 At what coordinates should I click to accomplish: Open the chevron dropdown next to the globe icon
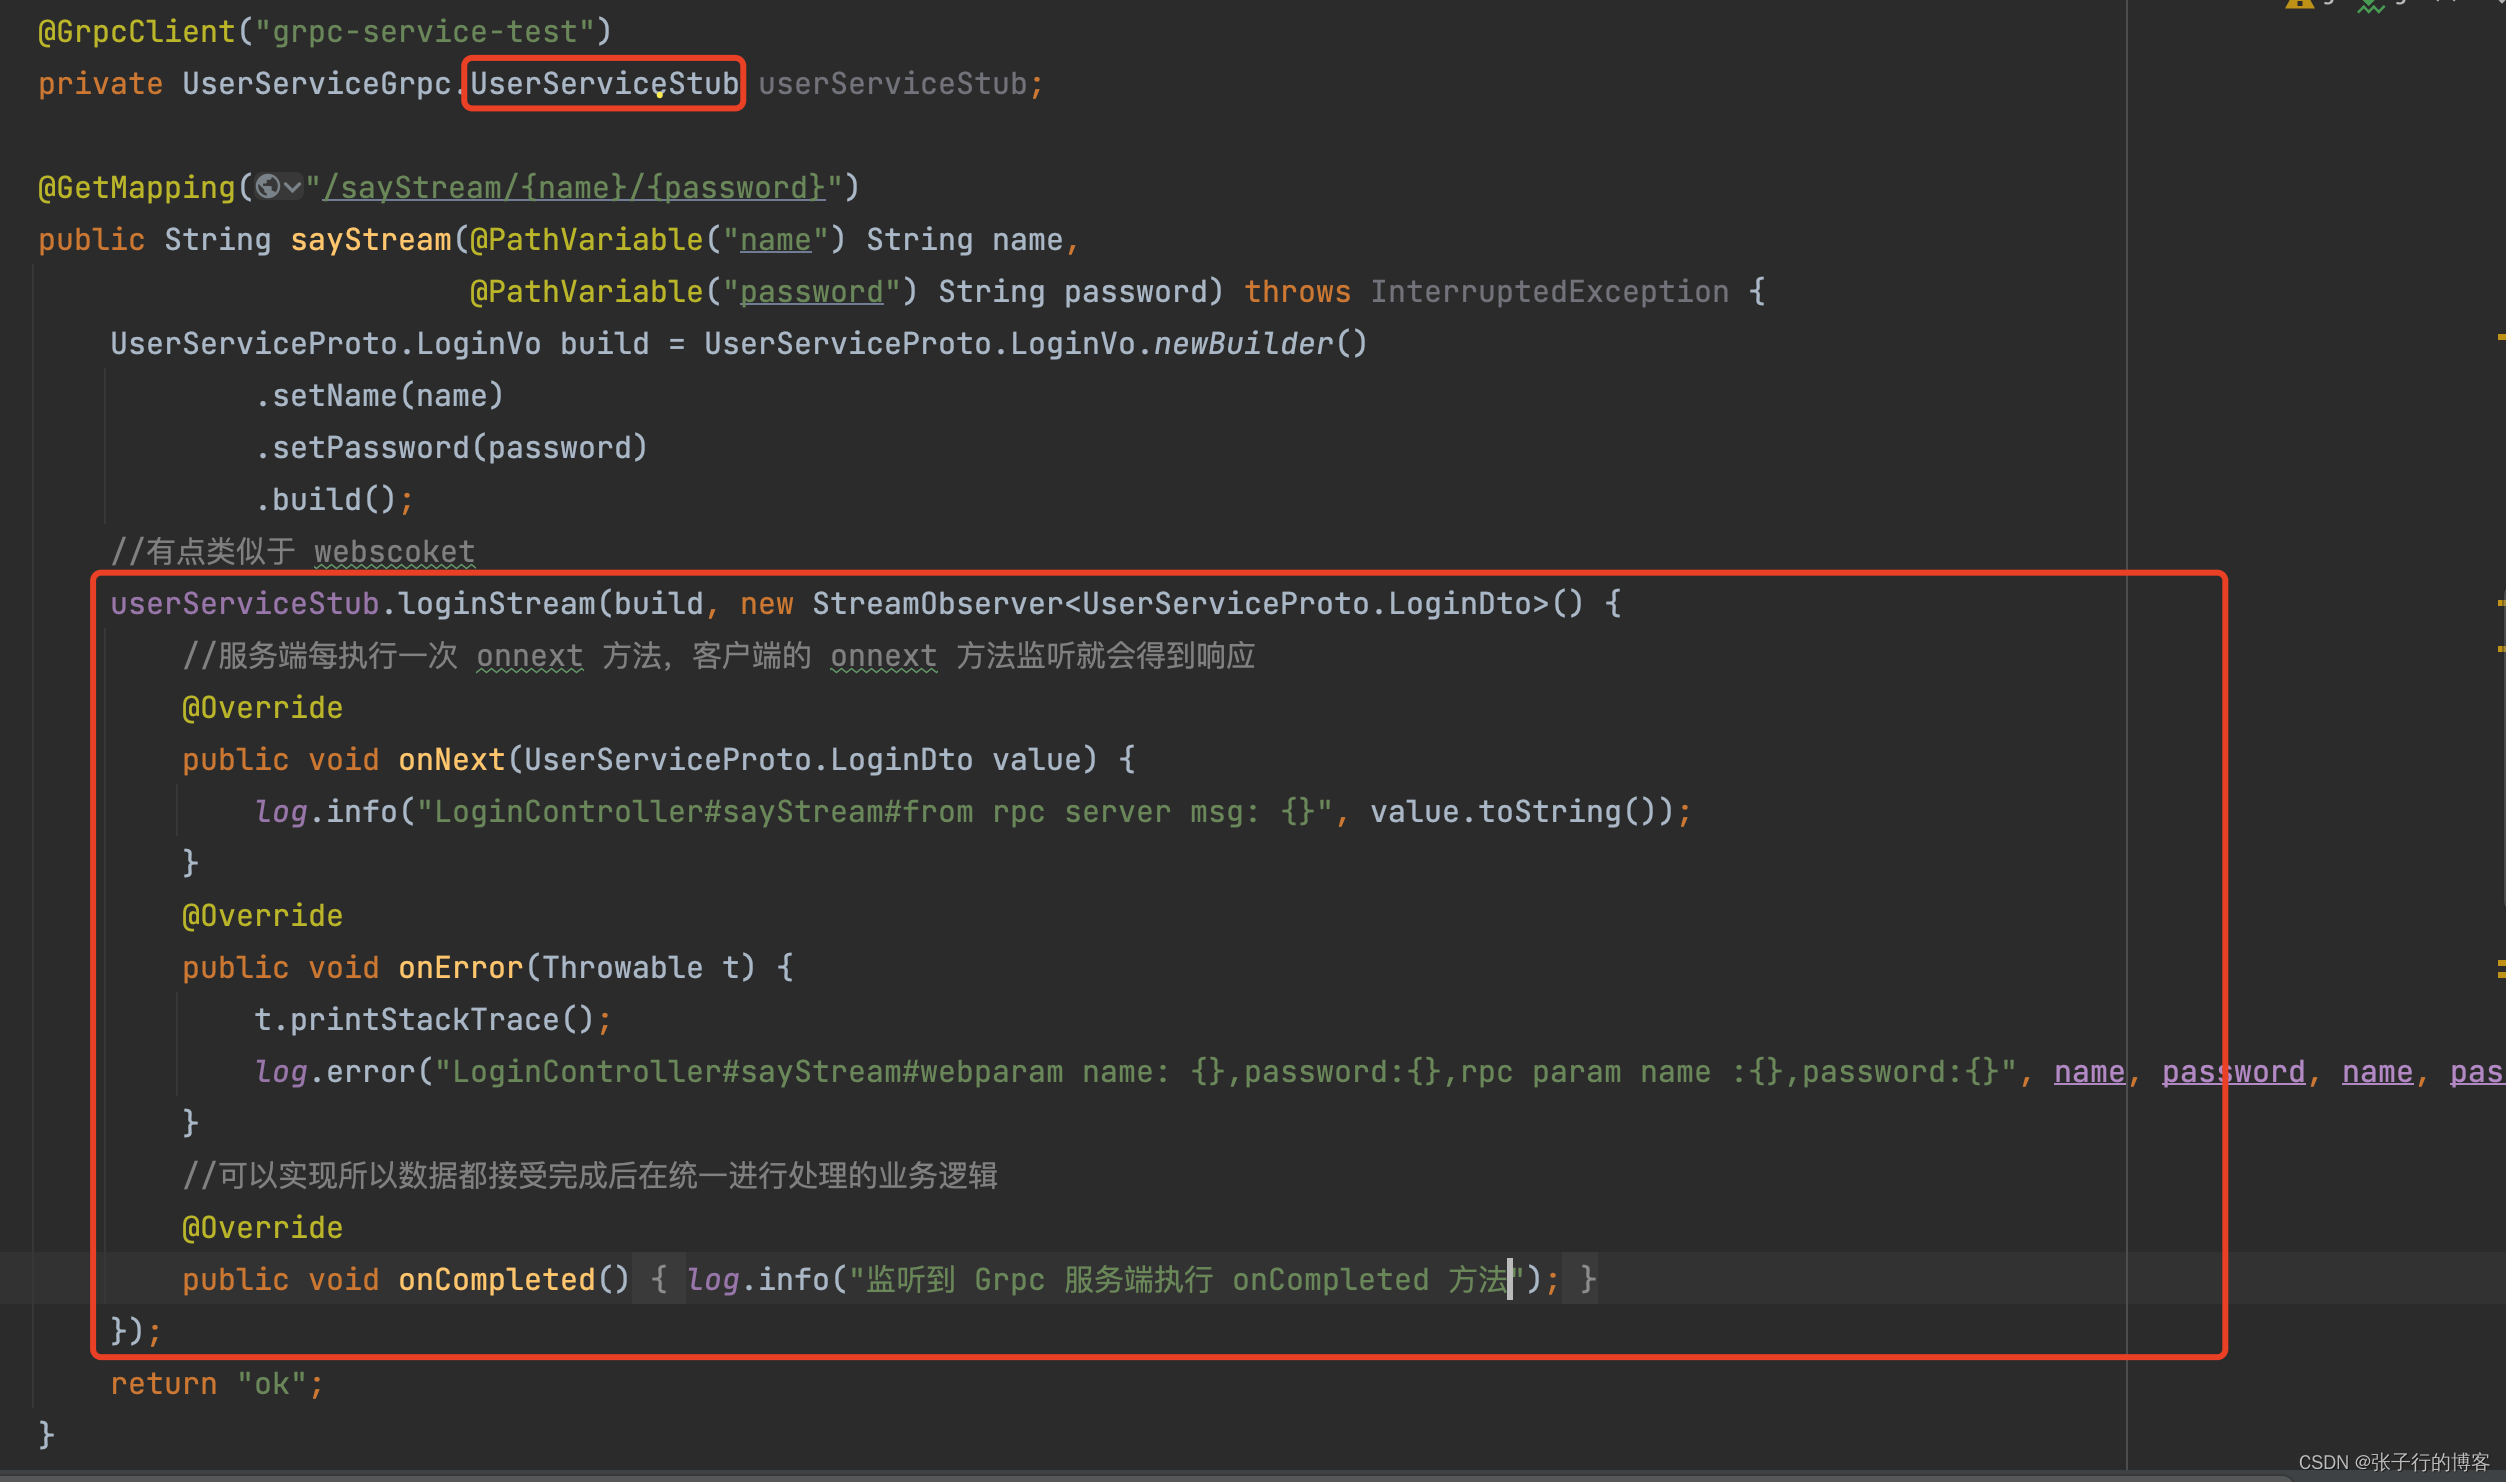[x=292, y=187]
